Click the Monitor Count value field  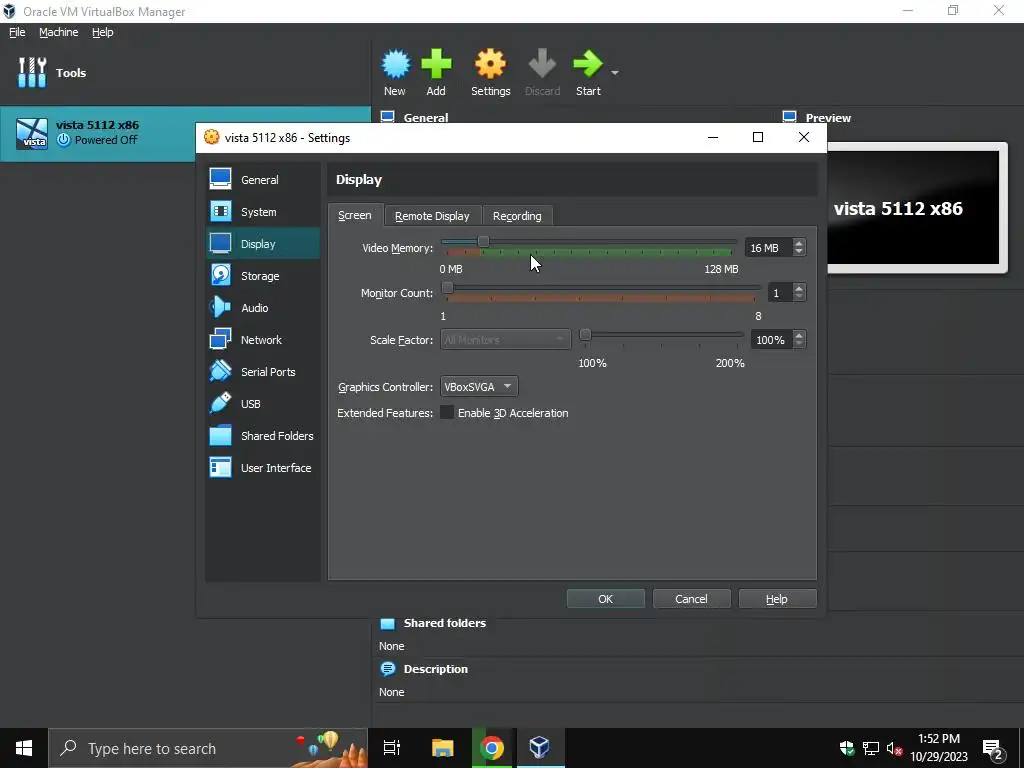pos(780,293)
